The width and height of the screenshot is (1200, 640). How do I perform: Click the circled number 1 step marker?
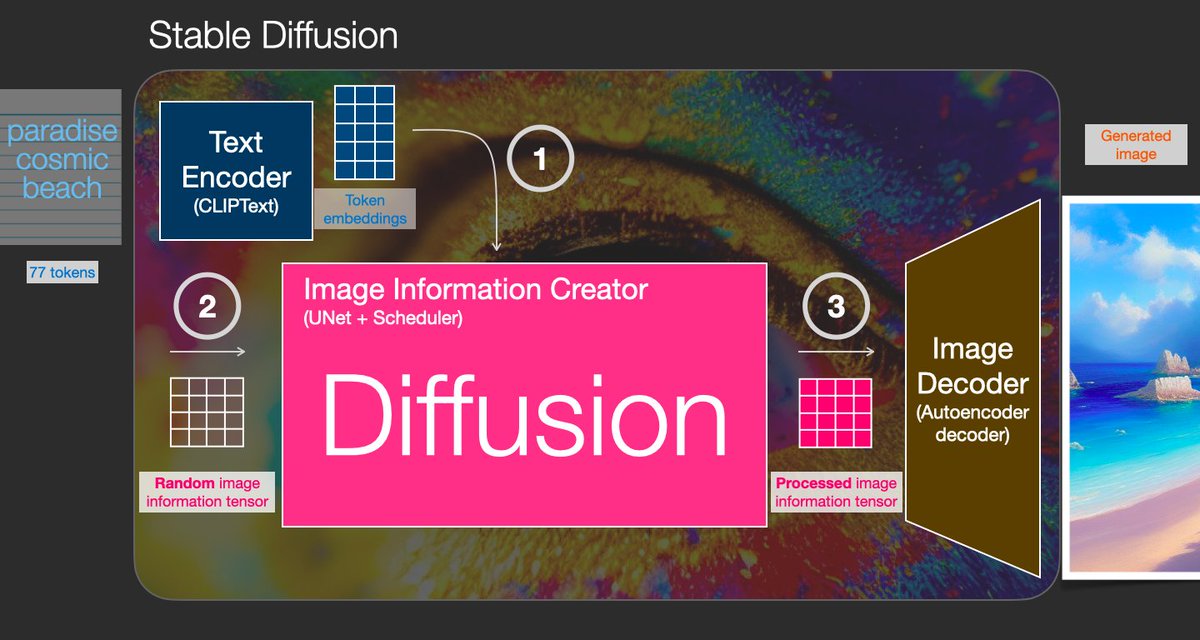[541, 157]
